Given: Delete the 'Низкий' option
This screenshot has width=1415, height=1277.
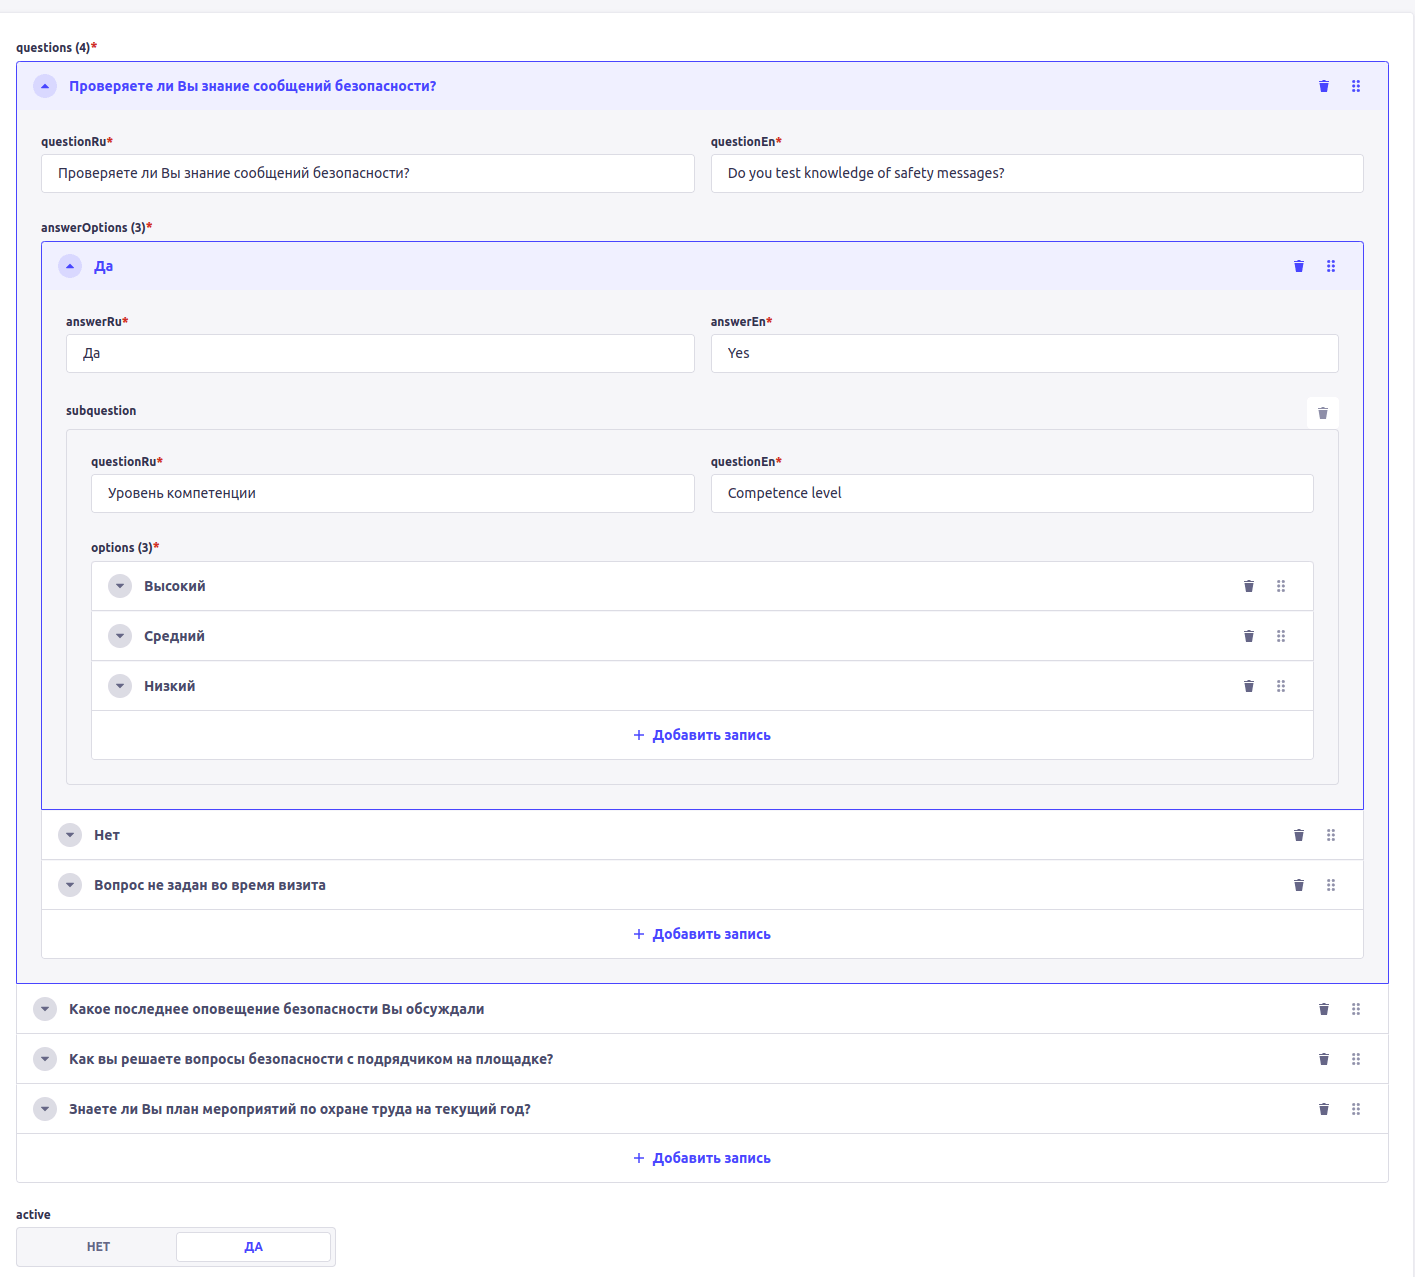Looking at the screenshot, I should click(x=1249, y=686).
